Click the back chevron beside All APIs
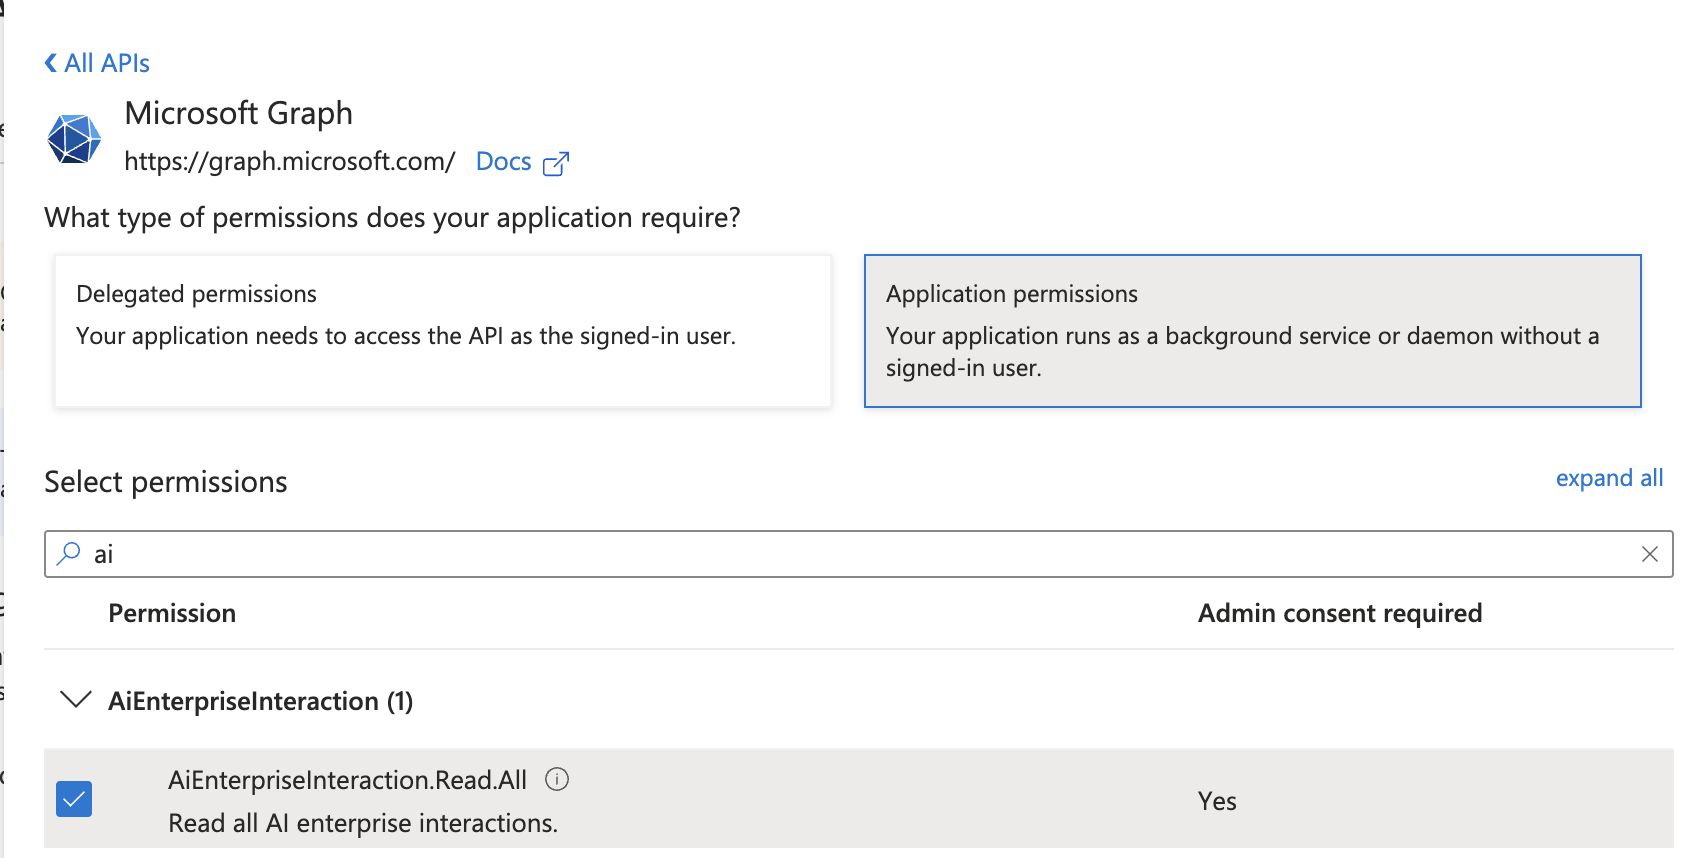Screen dimensions: 1702x858 coord(51,63)
